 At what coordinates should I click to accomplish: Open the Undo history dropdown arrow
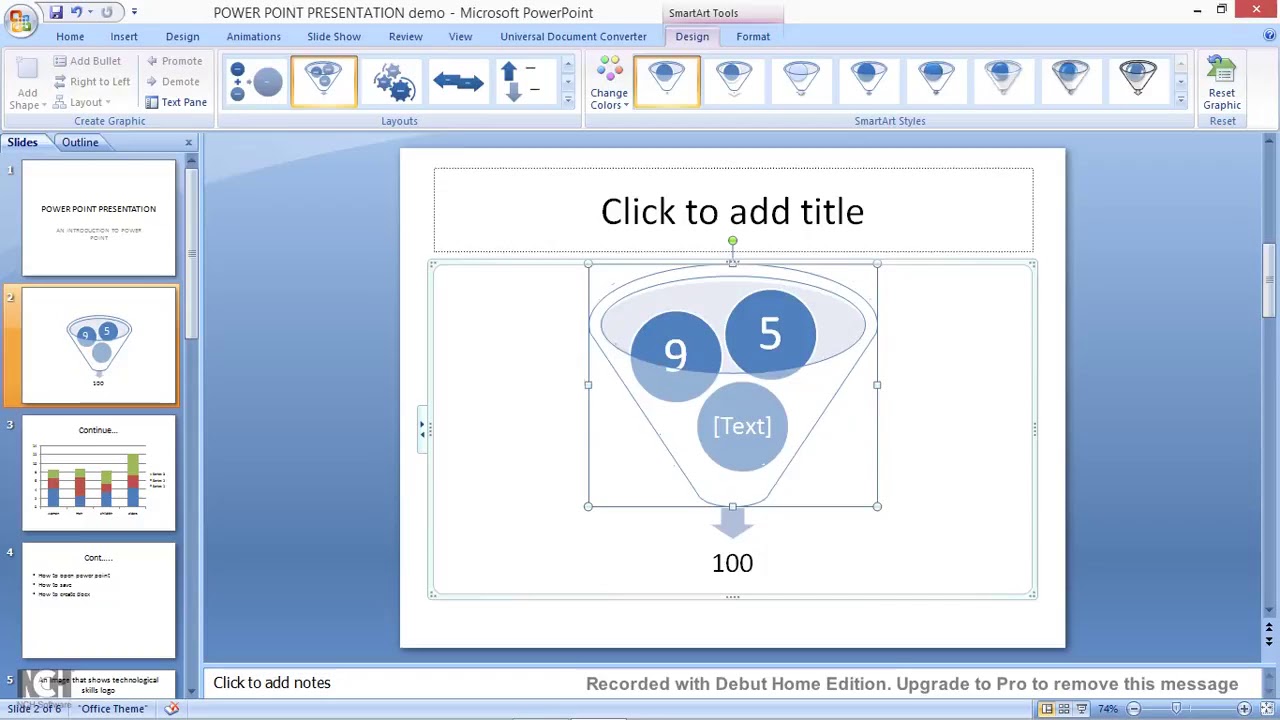point(90,12)
